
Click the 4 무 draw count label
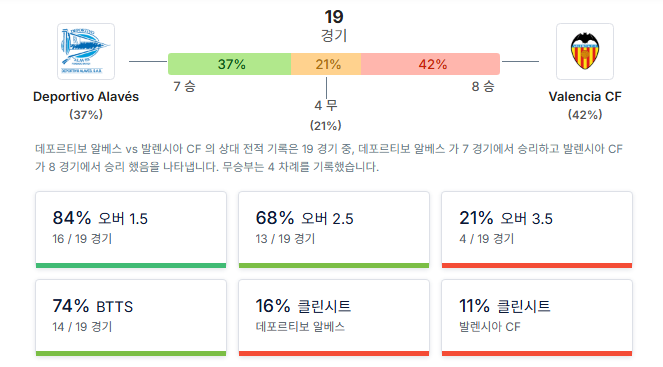(x=326, y=105)
